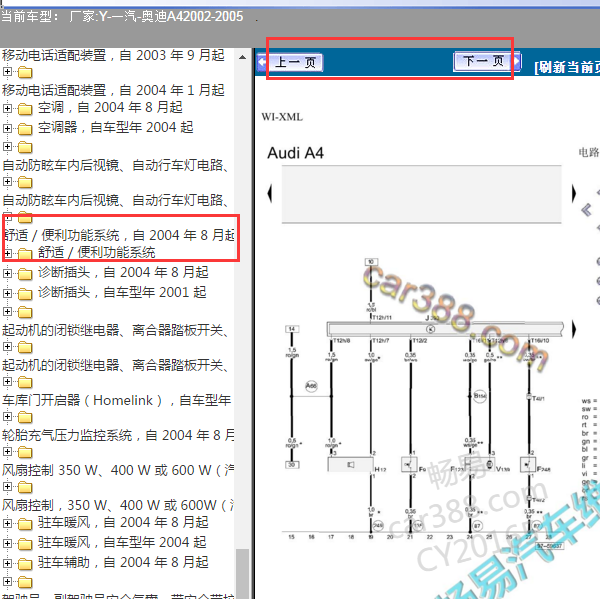
Task: Click the up arrow of tree scrollbar
Action: coord(242,57)
